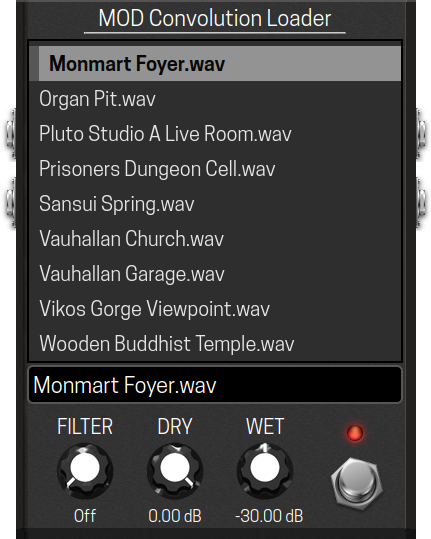The height and width of the screenshot is (539, 431).
Task: Click the upper left audio input jack
Action: point(11,133)
